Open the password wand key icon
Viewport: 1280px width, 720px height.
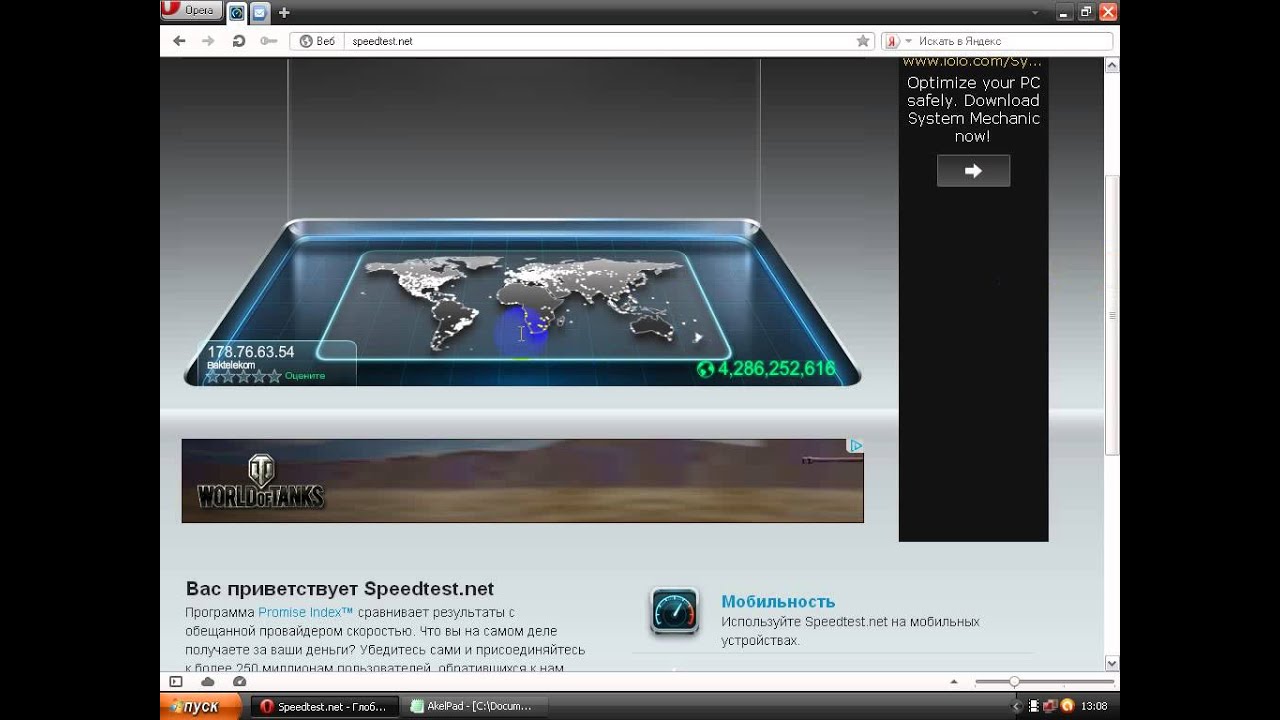click(x=268, y=41)
